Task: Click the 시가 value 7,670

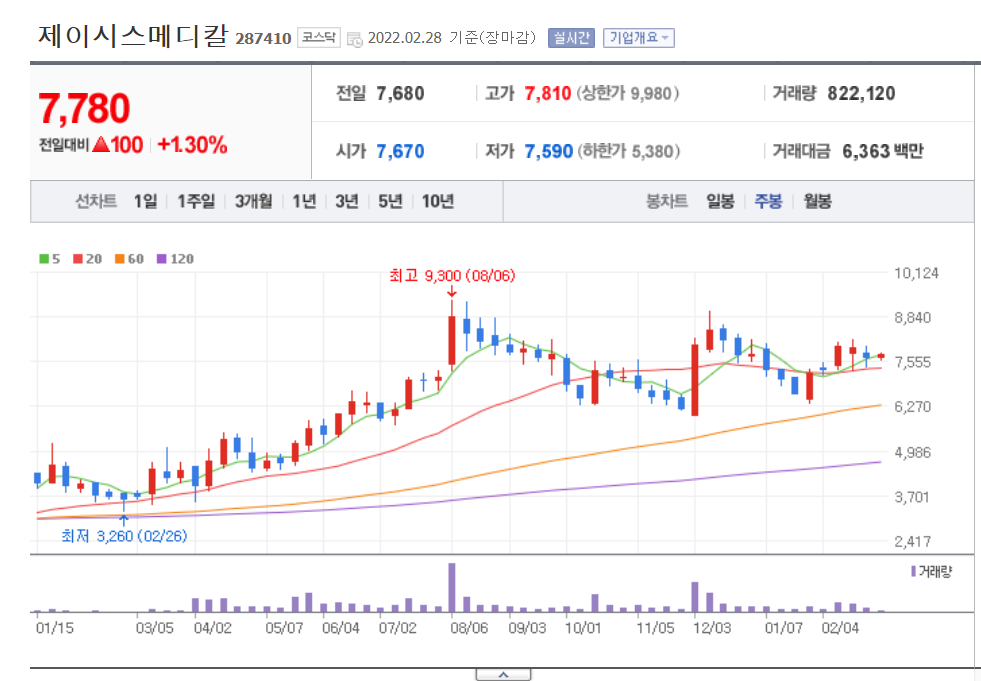Action: [400, 151]
